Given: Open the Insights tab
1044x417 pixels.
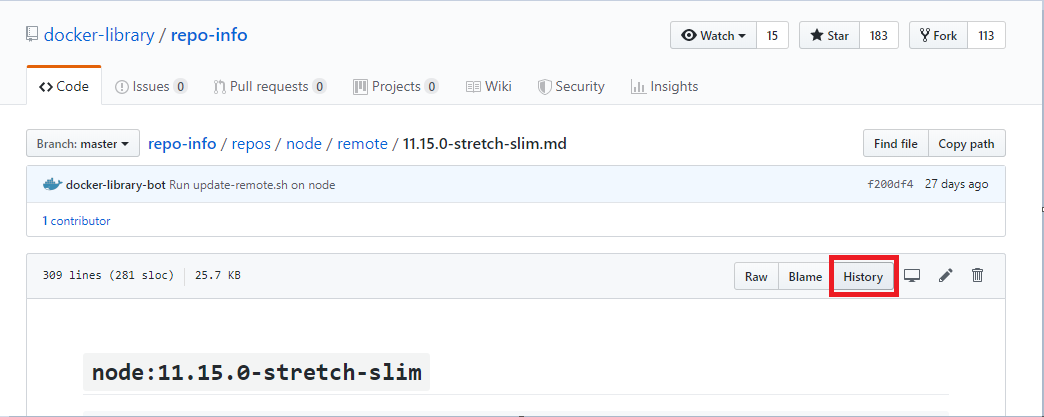Looking at the screenshot, I should 664,87.
